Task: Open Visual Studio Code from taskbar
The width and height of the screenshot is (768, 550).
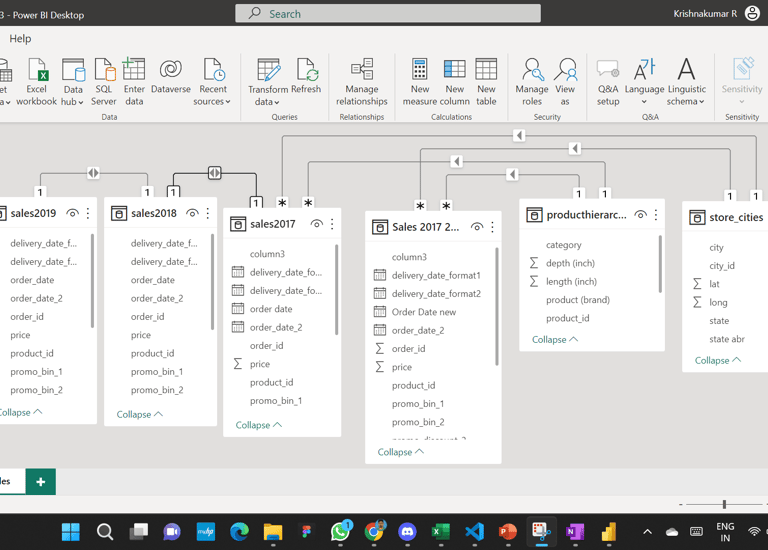Action: pos(474,531)
